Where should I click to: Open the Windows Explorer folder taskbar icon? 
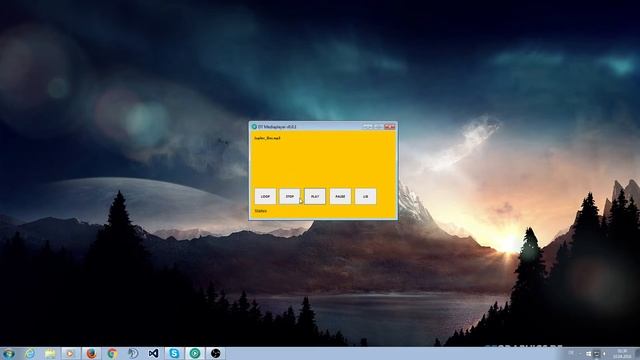click(x=50, y=353)
